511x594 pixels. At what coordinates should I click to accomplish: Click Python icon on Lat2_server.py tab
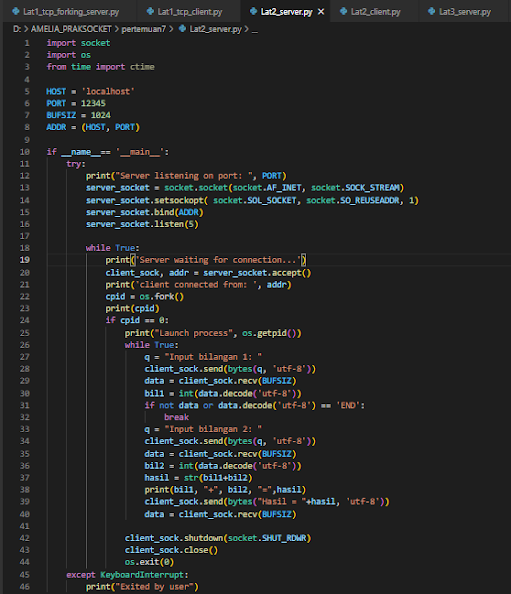pos(253,11)
